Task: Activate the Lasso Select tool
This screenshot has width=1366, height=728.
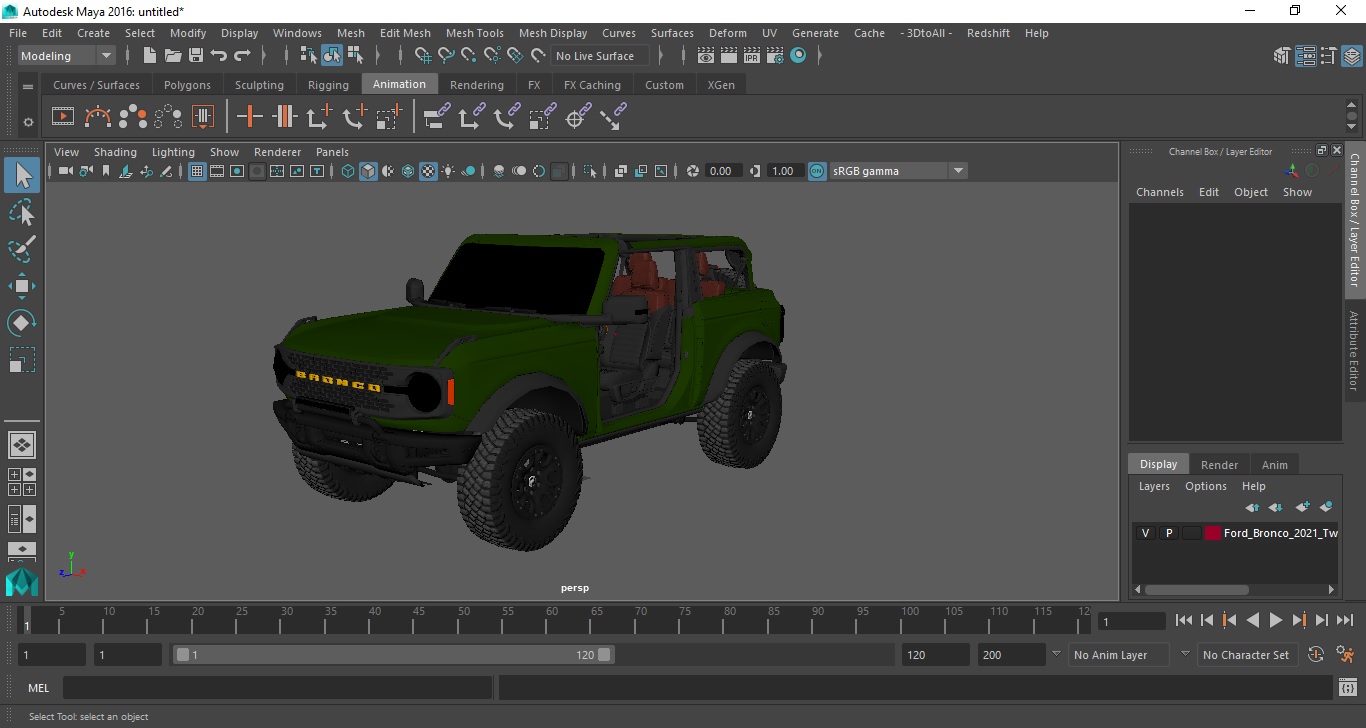Action: click(22, 212)
